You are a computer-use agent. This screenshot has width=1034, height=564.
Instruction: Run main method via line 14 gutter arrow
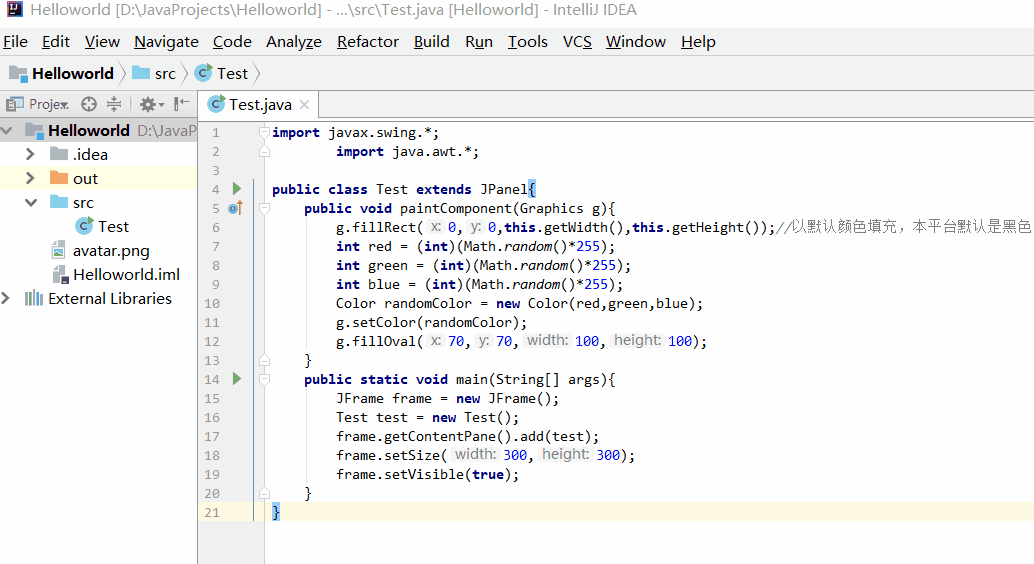(237, 379)
